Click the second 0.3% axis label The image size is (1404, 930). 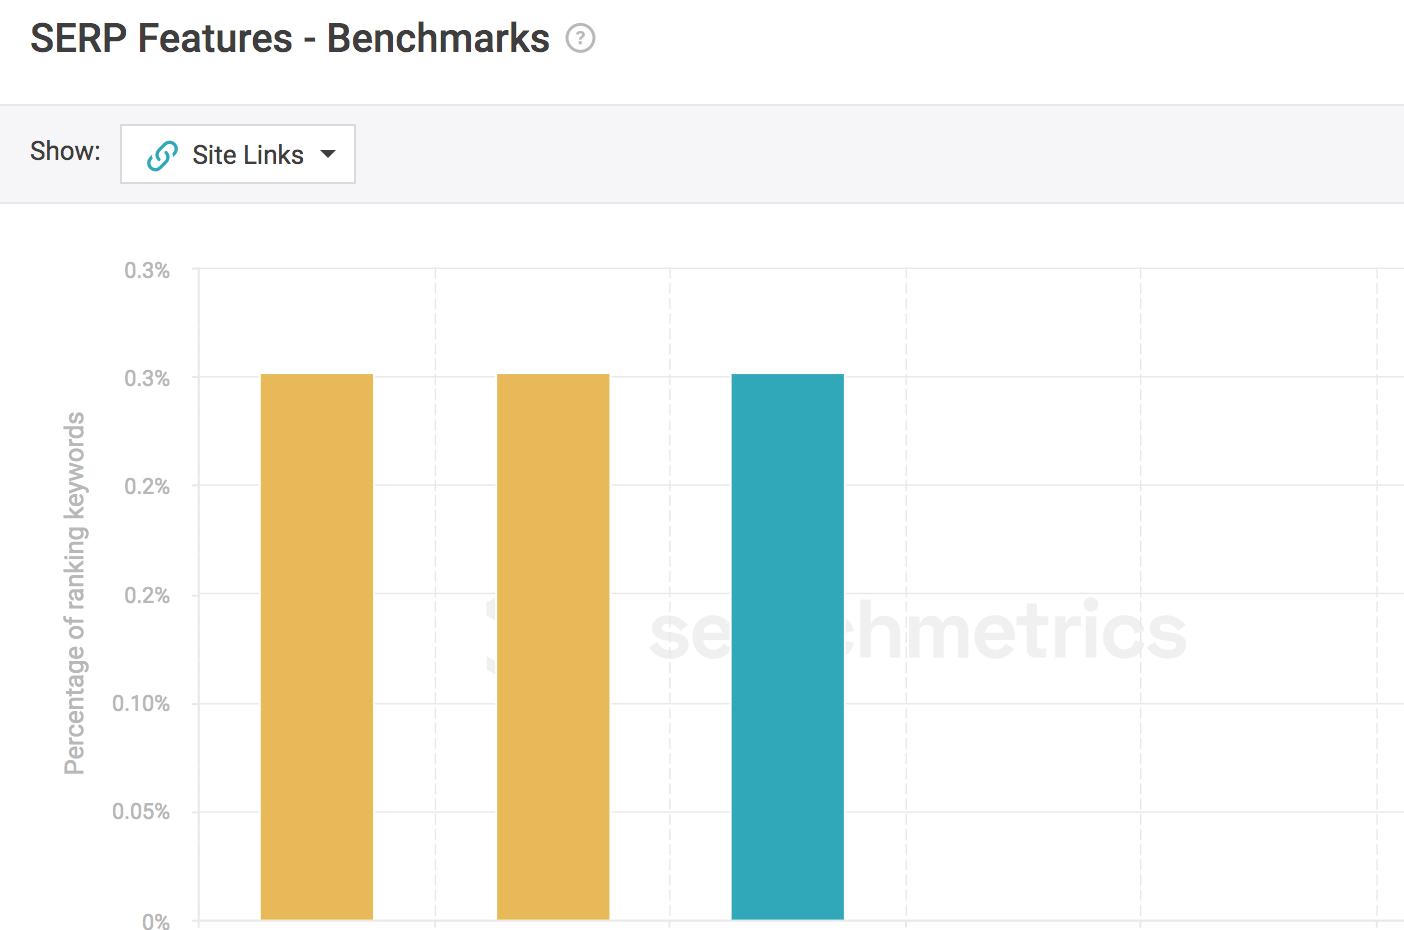coord(147,378)
